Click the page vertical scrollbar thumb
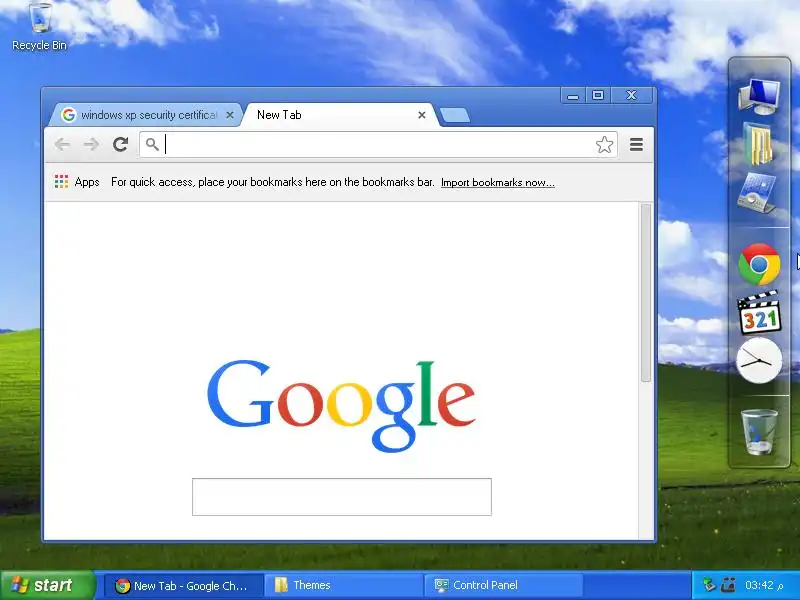 click(x=646, y=292)
